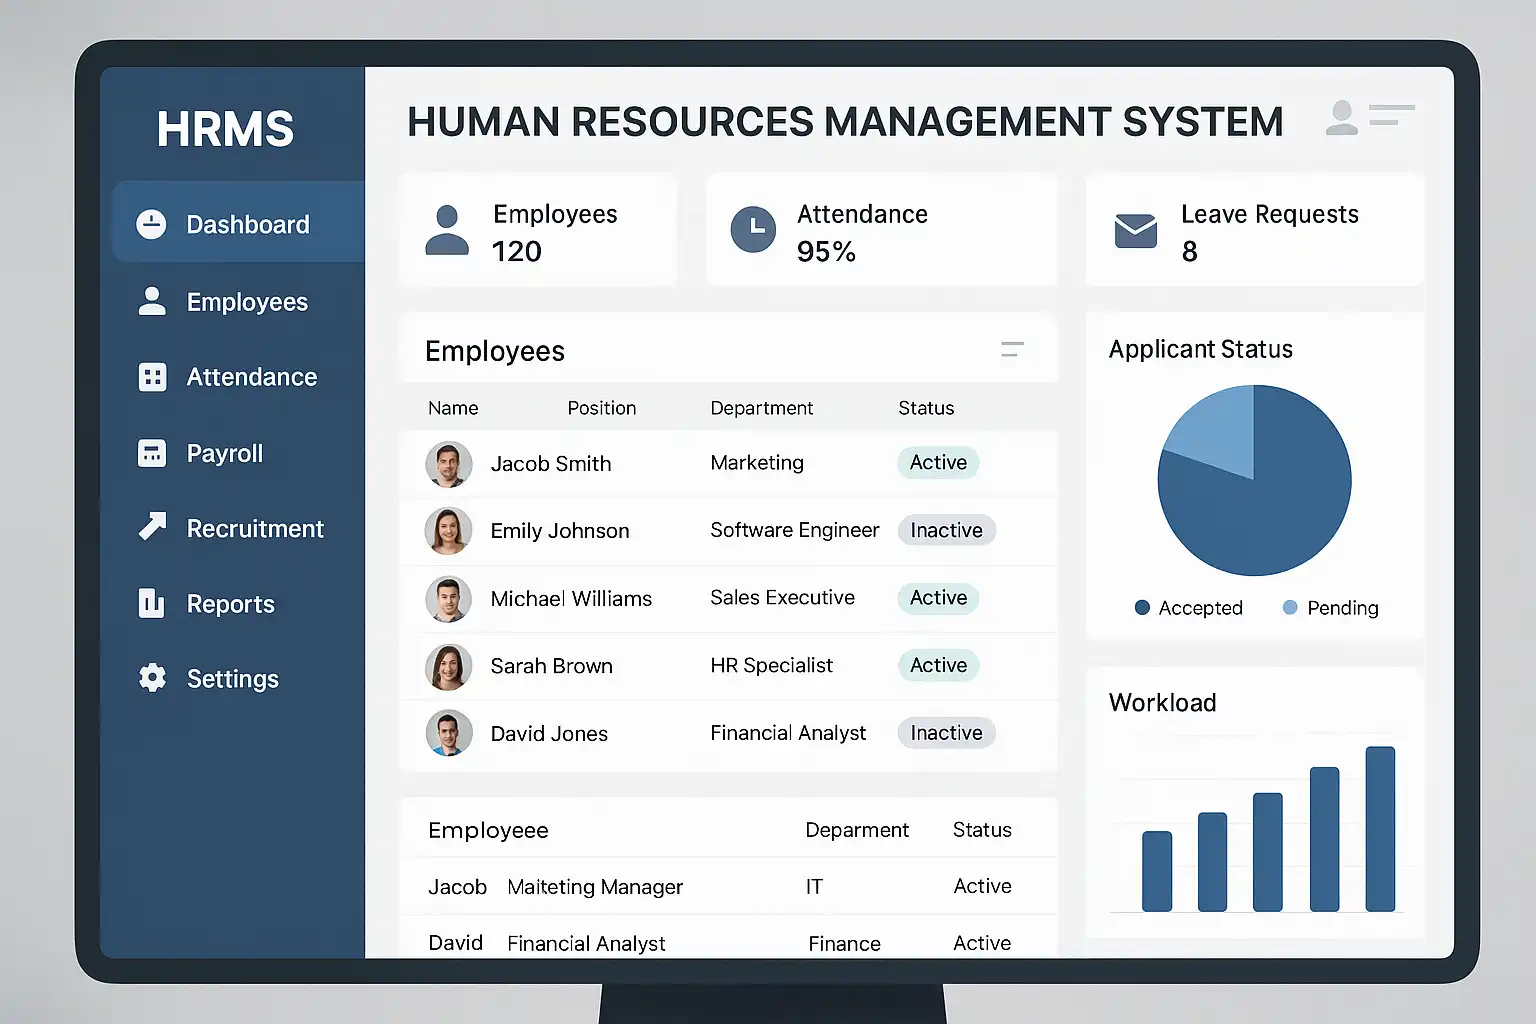Expand the Employees panel options menu
The image size is (1536, 1024).
pos(1012,349)
